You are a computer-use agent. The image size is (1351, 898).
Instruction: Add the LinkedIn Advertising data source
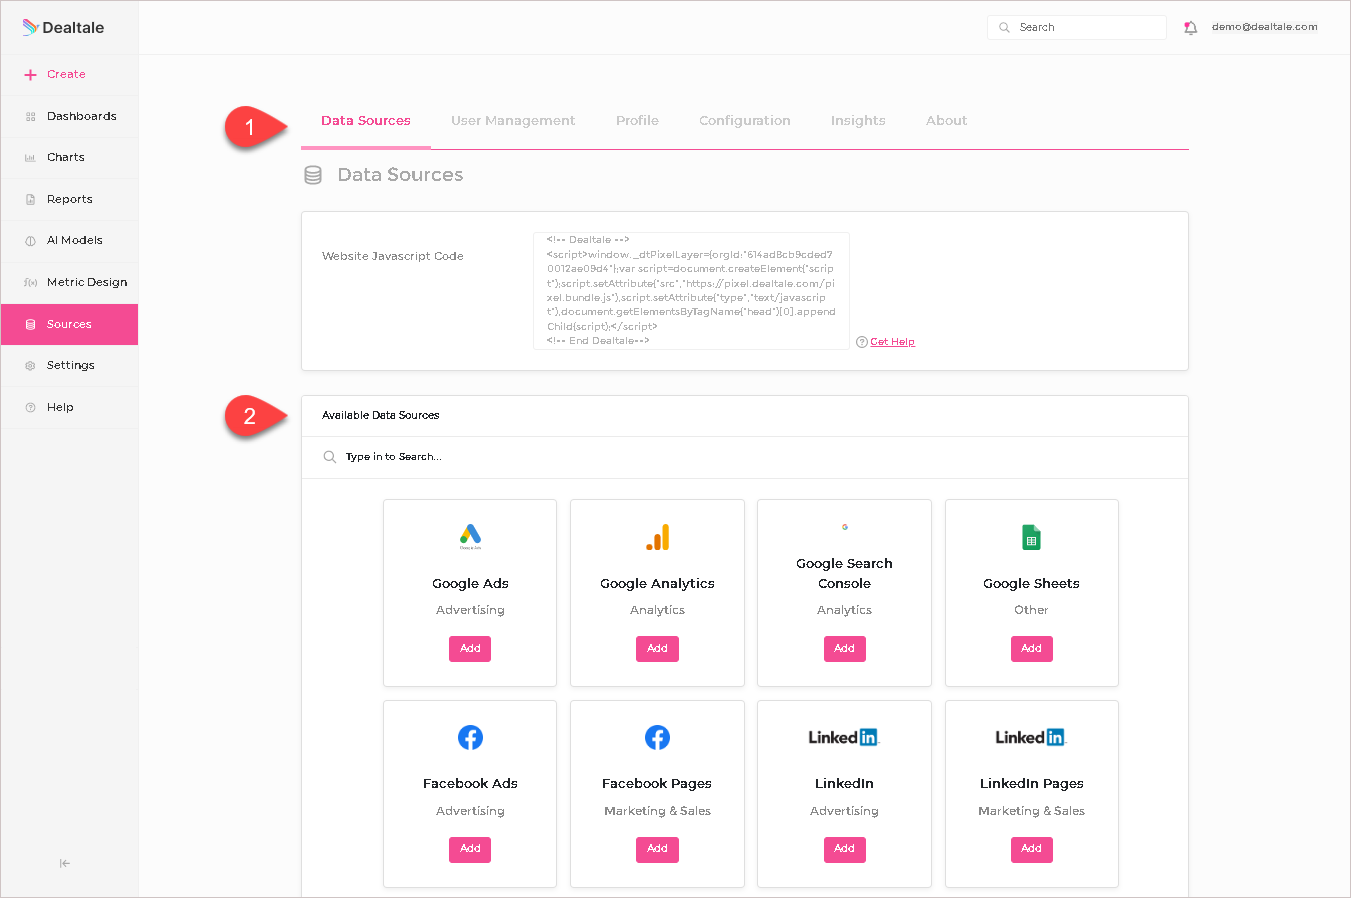click(x=844, y=849)
